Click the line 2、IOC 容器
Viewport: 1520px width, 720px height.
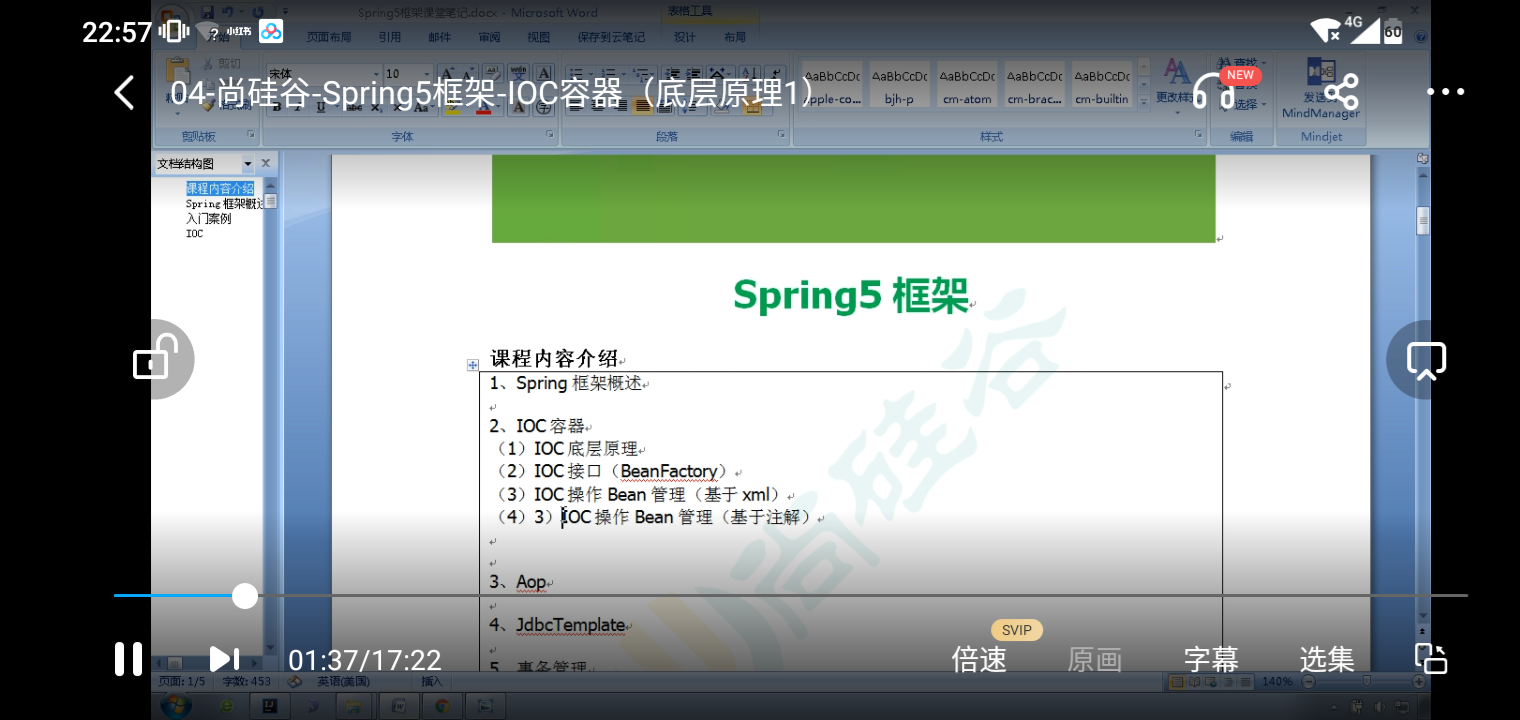tap(536, 426)
